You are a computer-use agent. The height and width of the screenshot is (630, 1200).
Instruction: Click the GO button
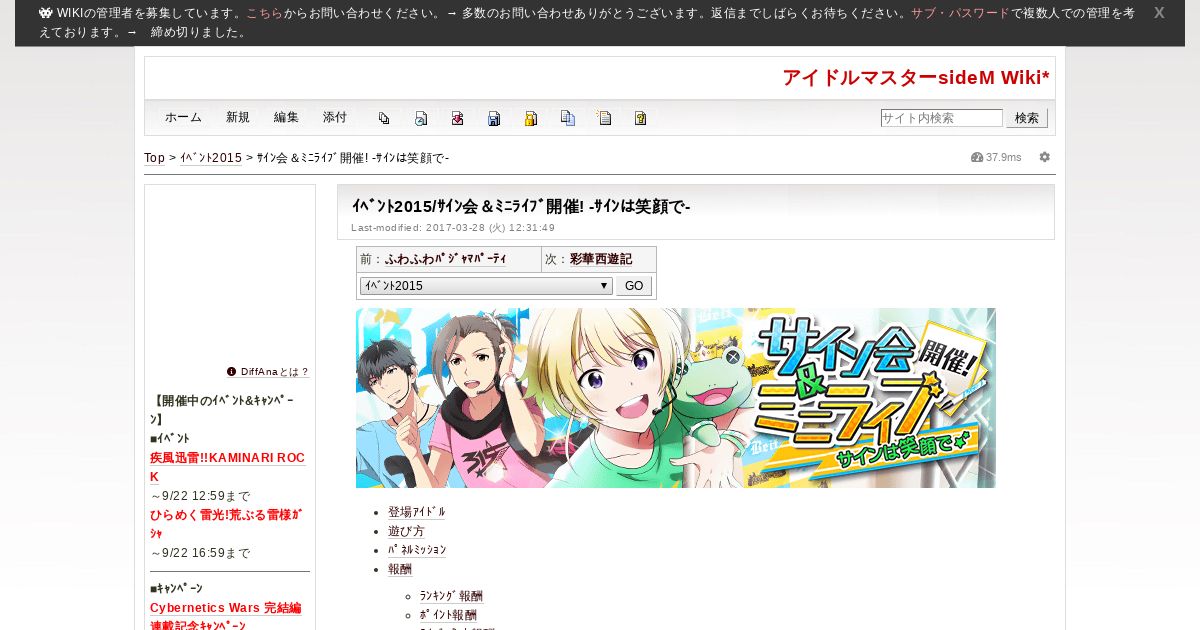[634, 286]
